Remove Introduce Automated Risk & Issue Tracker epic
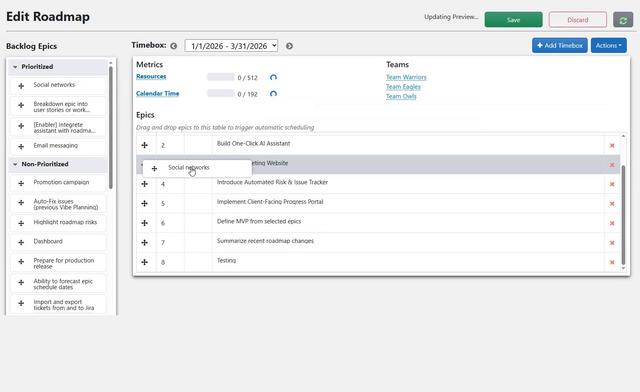This screenshot has height=392, width=640. pos(612,184)
